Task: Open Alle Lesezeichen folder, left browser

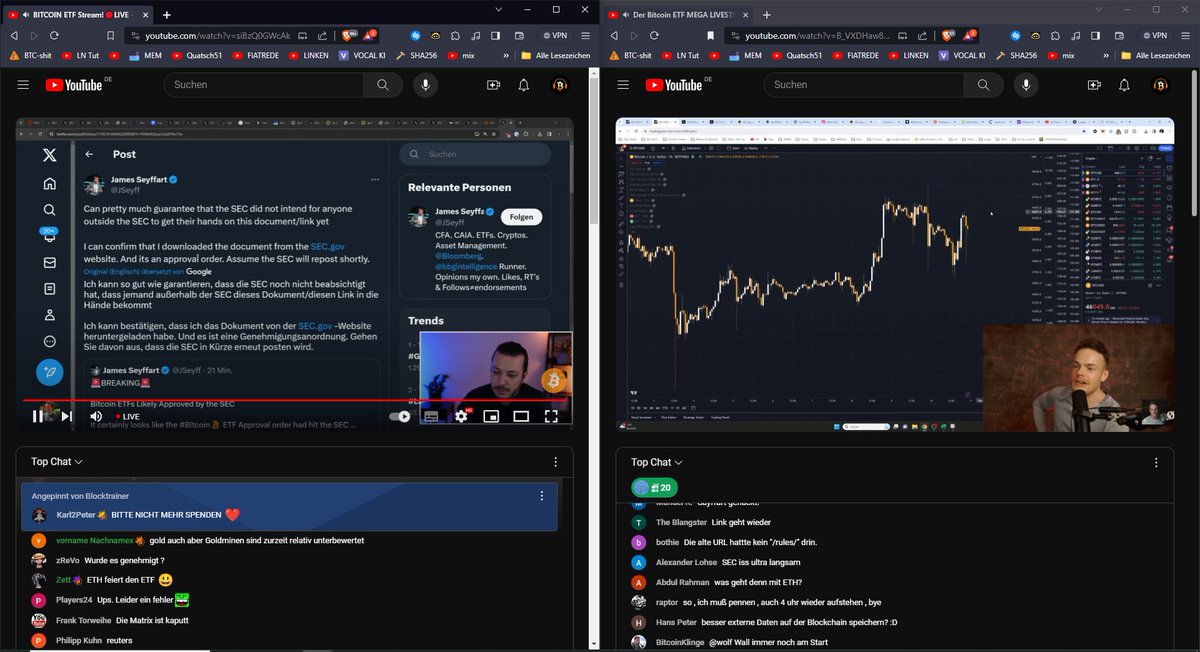Action: 556,56
